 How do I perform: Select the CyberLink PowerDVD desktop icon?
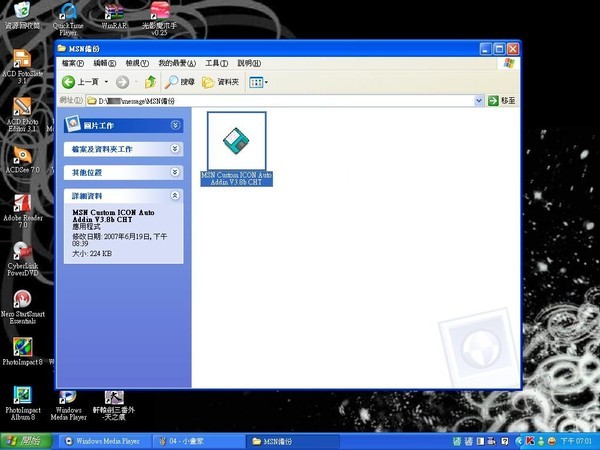coord(23,259)
